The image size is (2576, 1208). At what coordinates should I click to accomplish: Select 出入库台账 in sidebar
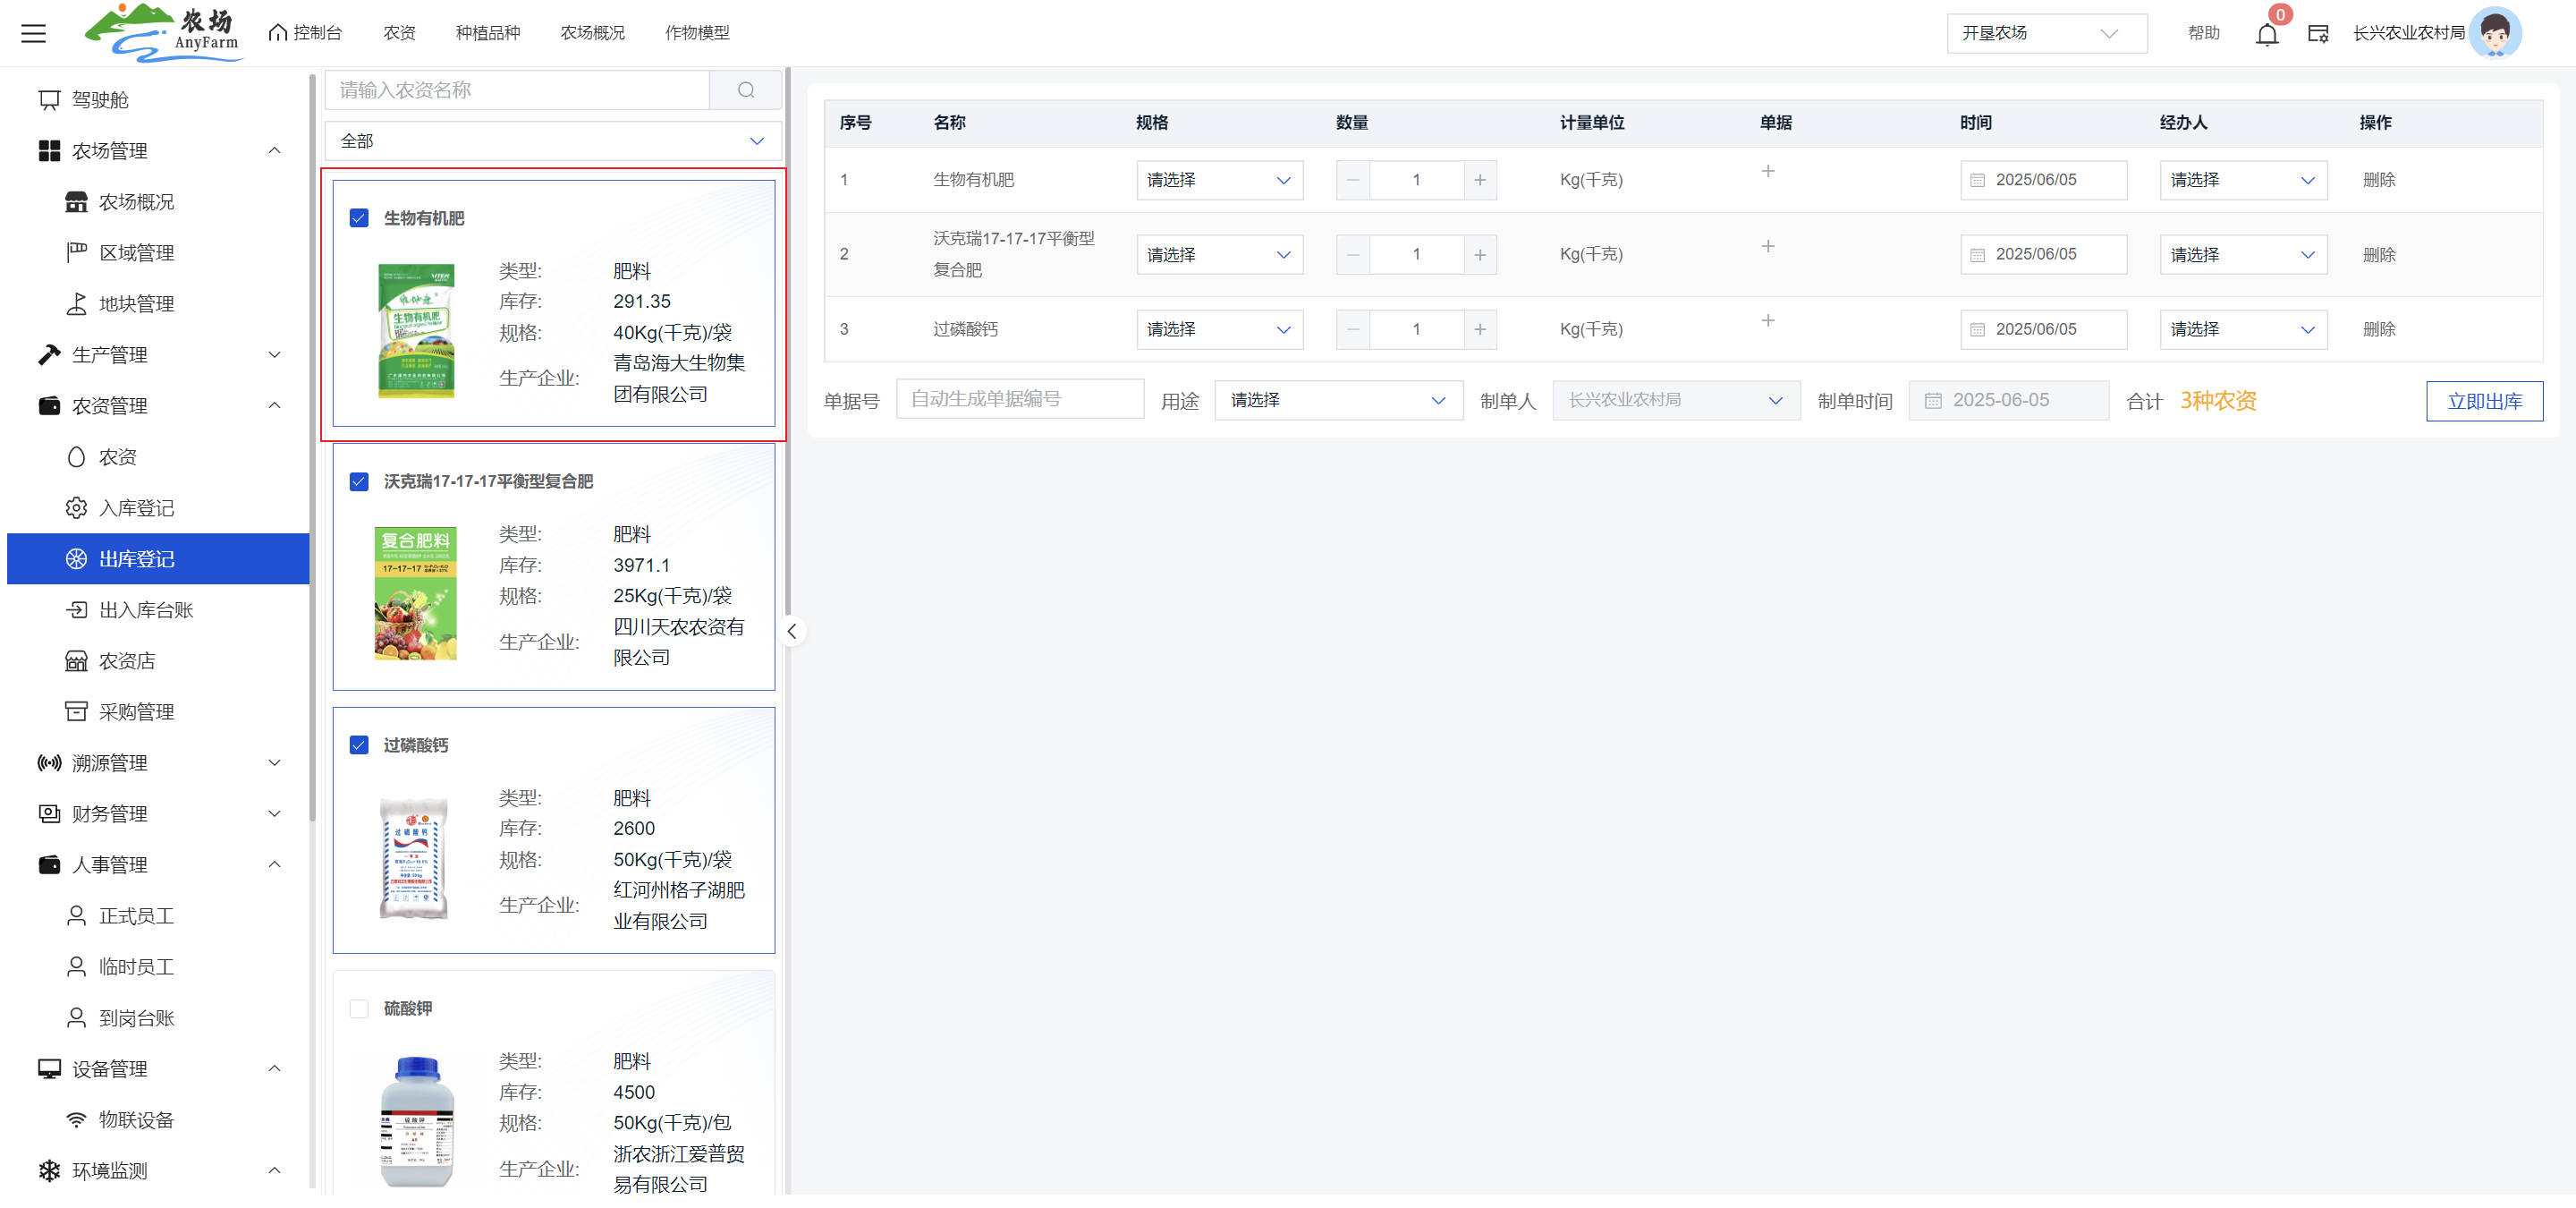(x=146, y=609)
